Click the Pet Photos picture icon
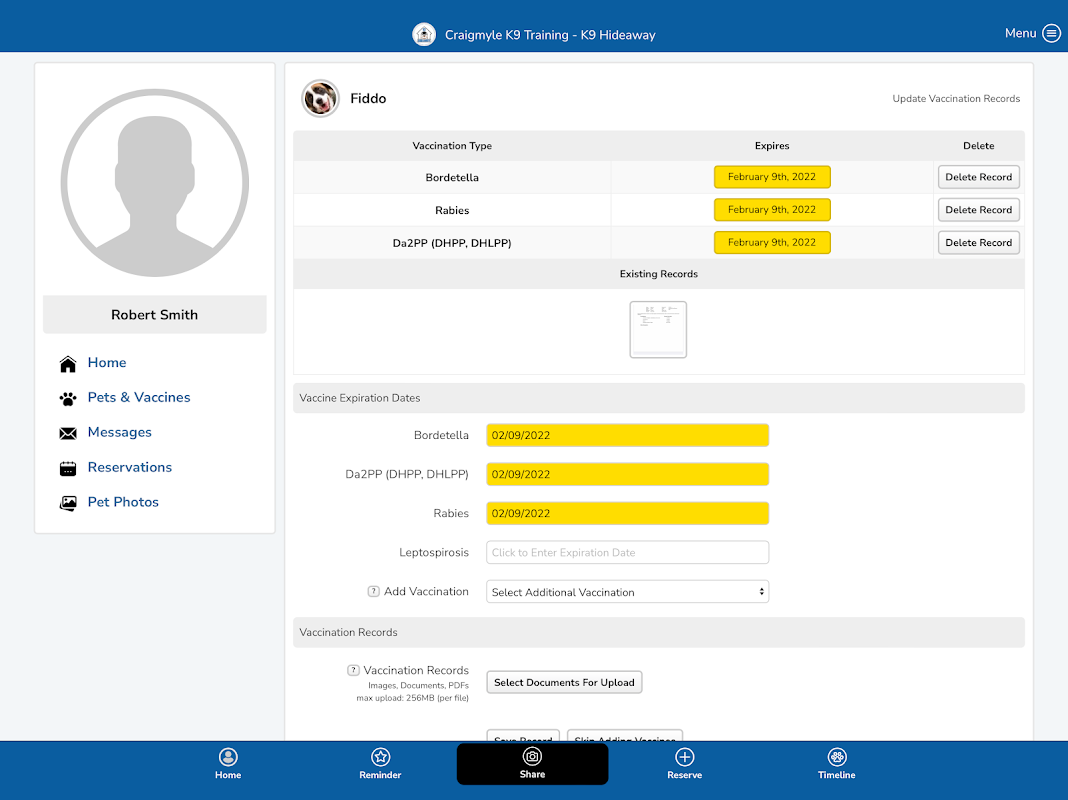The image size is (1068, 800). tap(68, 503)
